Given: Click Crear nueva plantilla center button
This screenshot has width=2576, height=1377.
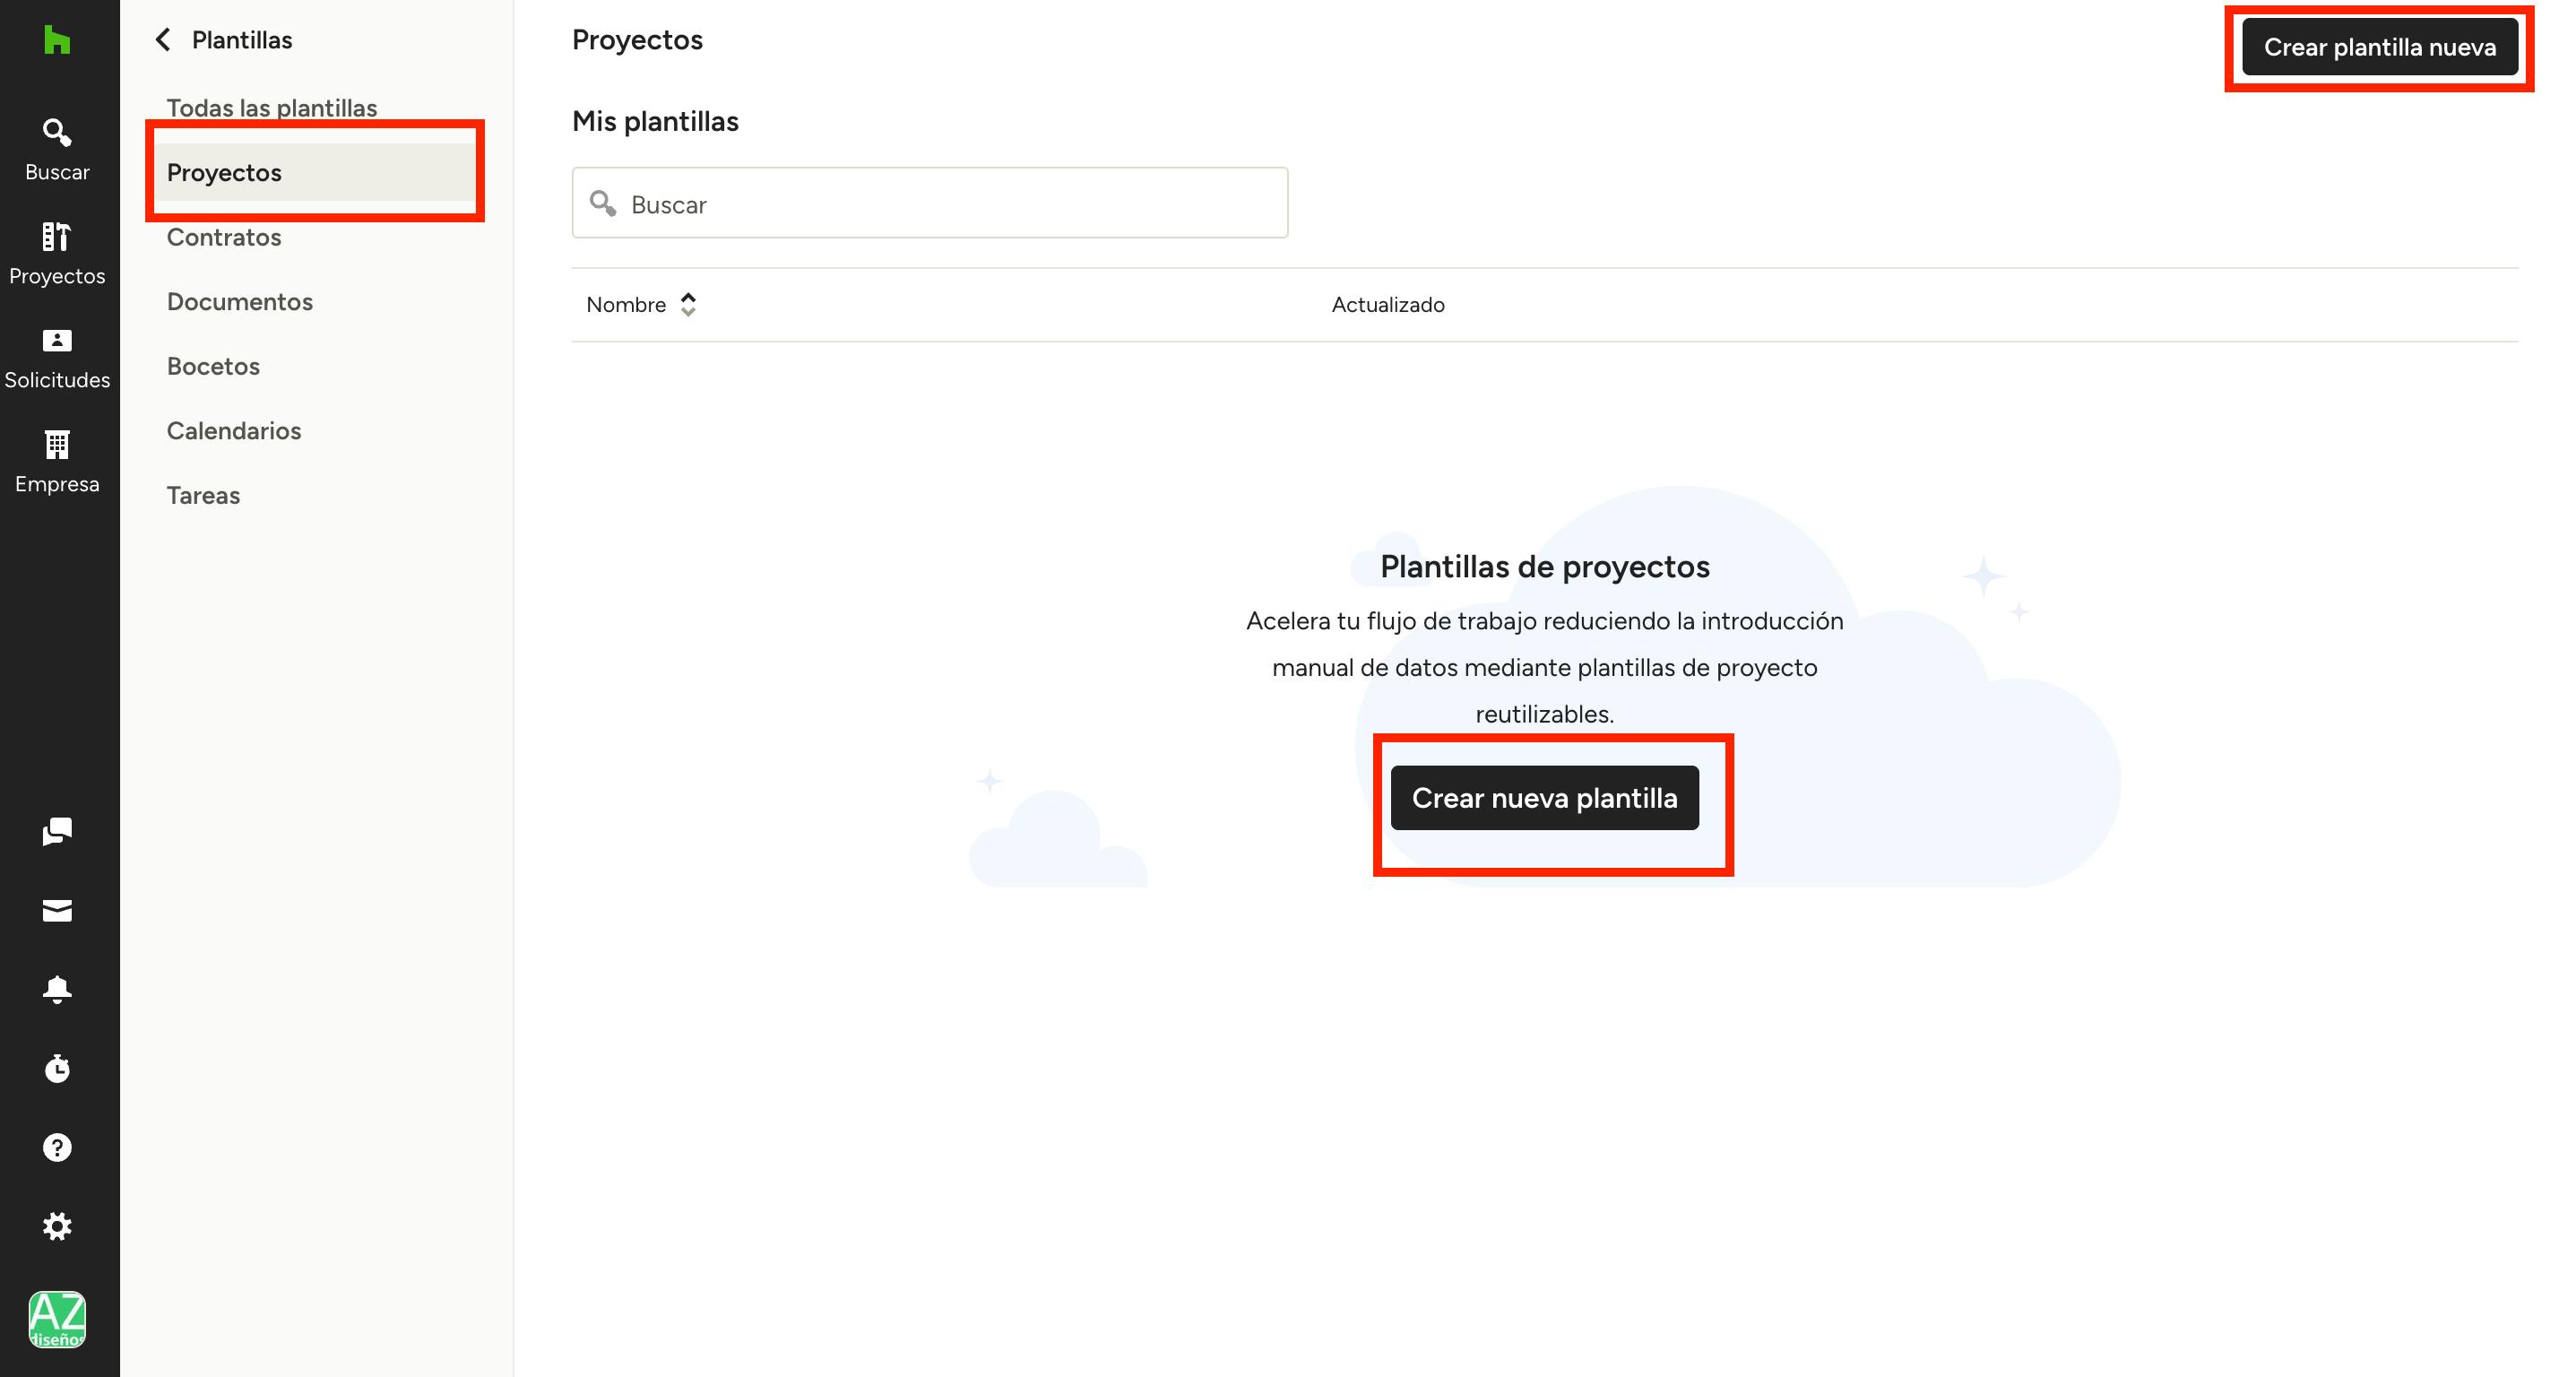Looking at the screenshot, I should tap(1544, 798).
